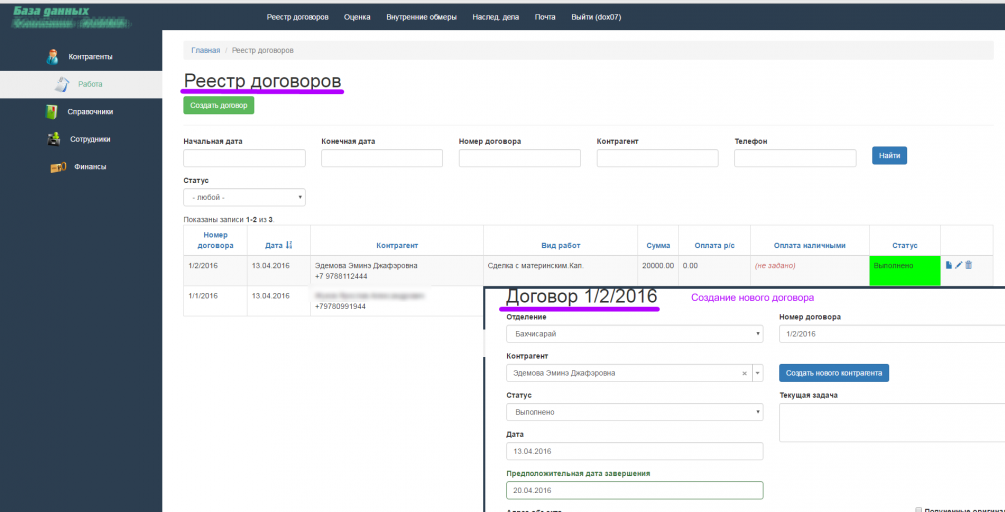Viewport: 1005px width, 512px height.
Task: Focus the Номер договора filter field
Action: click(x=520, y=158)
